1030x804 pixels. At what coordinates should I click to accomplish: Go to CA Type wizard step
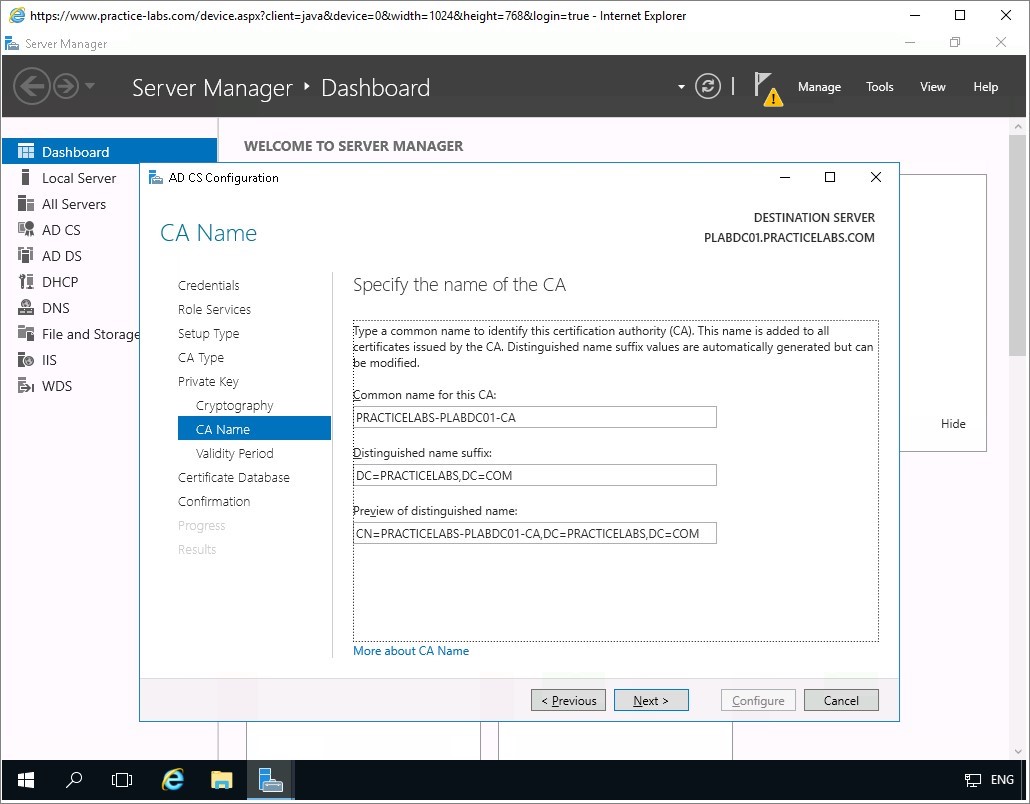point(200,357)
